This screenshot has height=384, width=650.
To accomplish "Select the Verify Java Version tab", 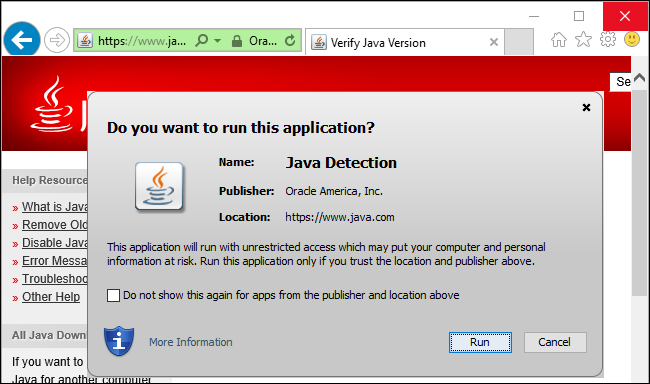I will pos(405,42).
